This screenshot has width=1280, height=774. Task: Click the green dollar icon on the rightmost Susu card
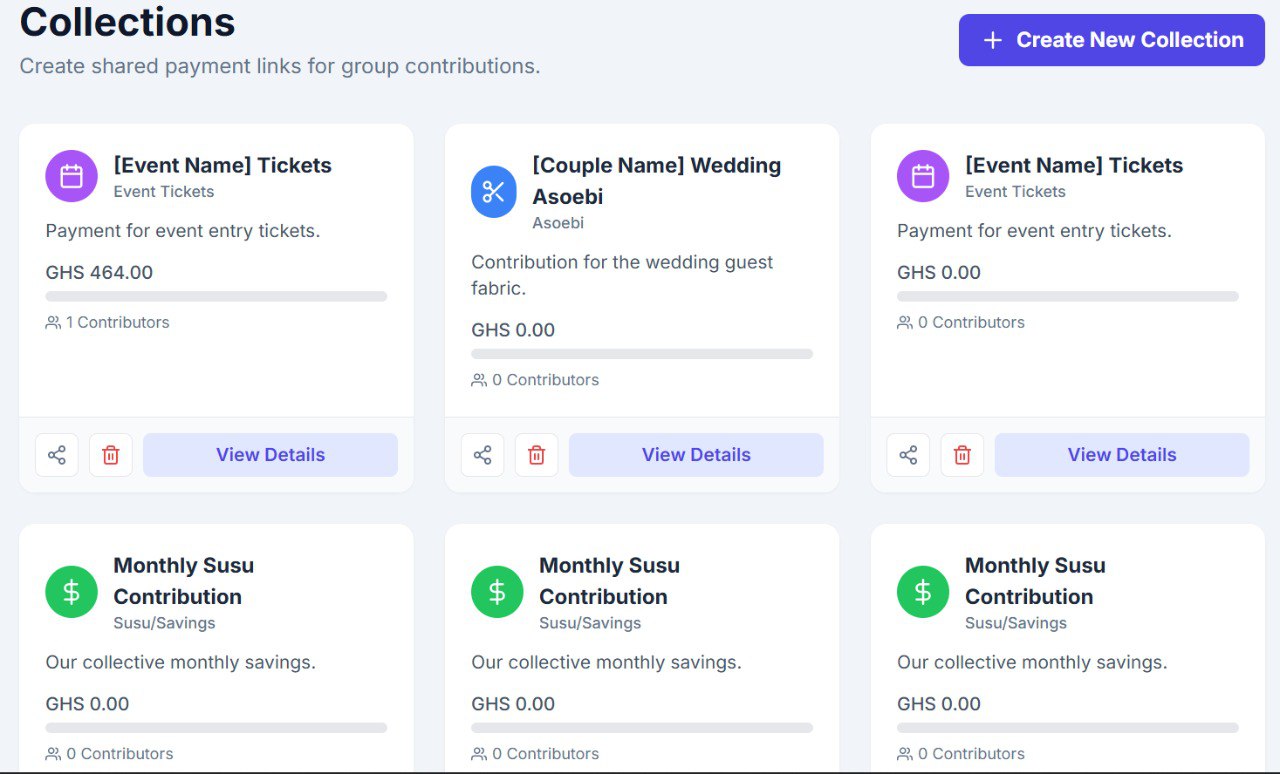tap(923, 592)
